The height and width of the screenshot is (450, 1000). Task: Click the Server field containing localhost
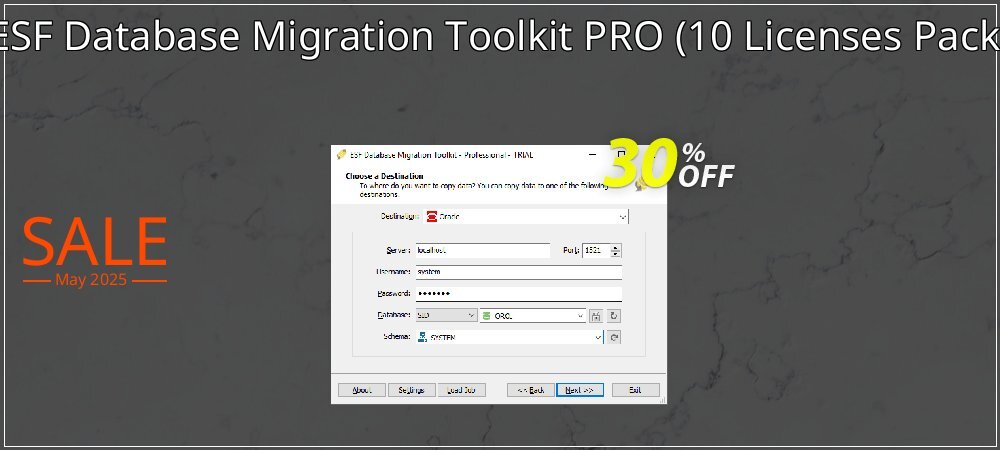pyautogui.click(x=483, y=250)
